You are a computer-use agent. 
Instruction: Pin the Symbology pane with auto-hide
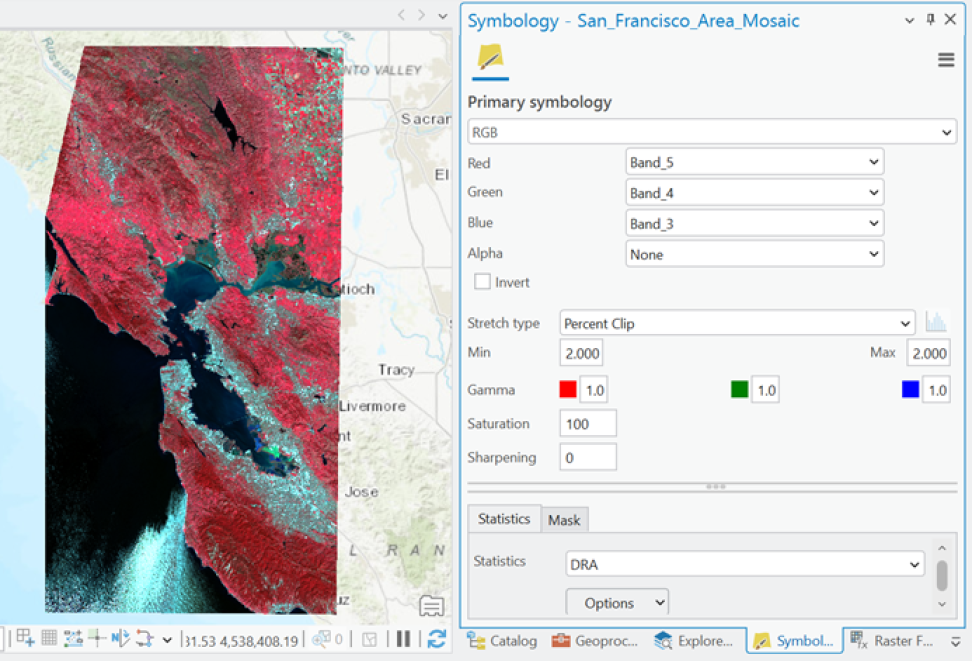[x=930, y=20]
